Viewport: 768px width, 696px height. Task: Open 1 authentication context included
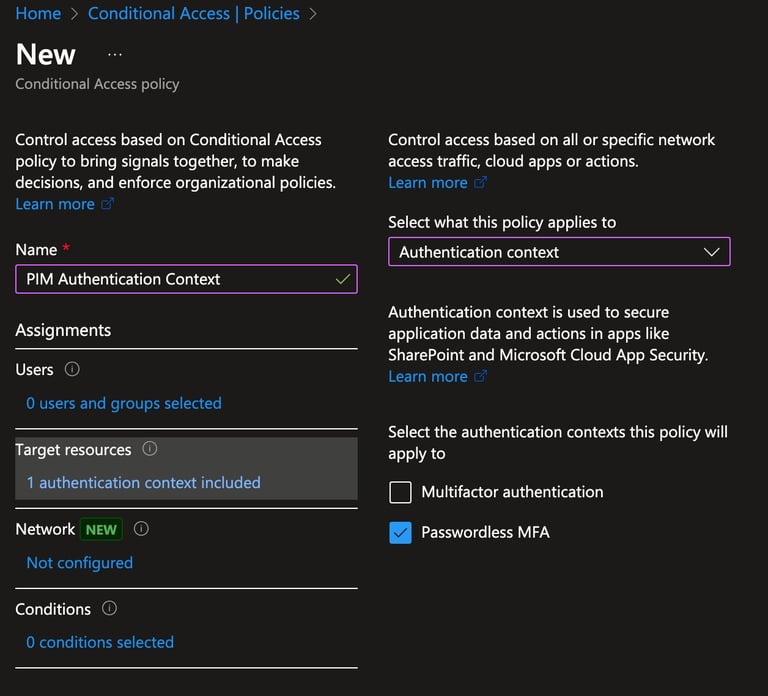click(x=144, y=482)
